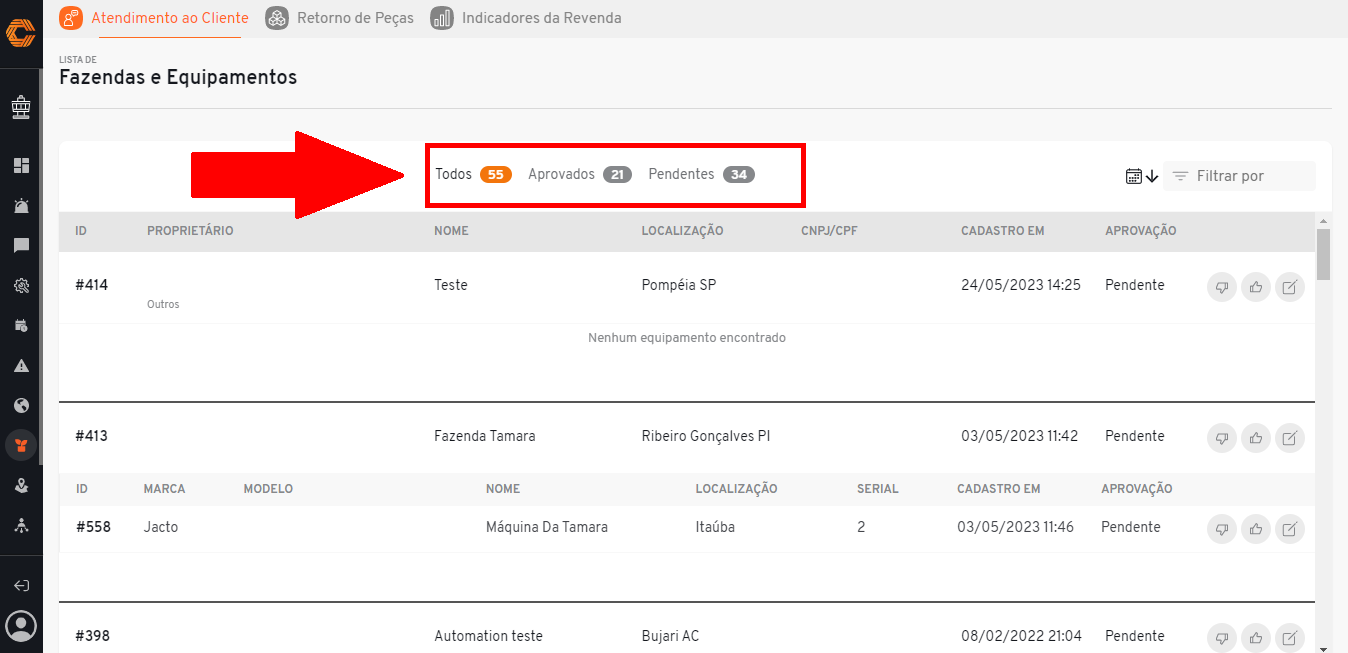Sort by date using calendar arrow icon
Image resolution: width=1348 pixels, height=653 pixels.
[1141, 176]
